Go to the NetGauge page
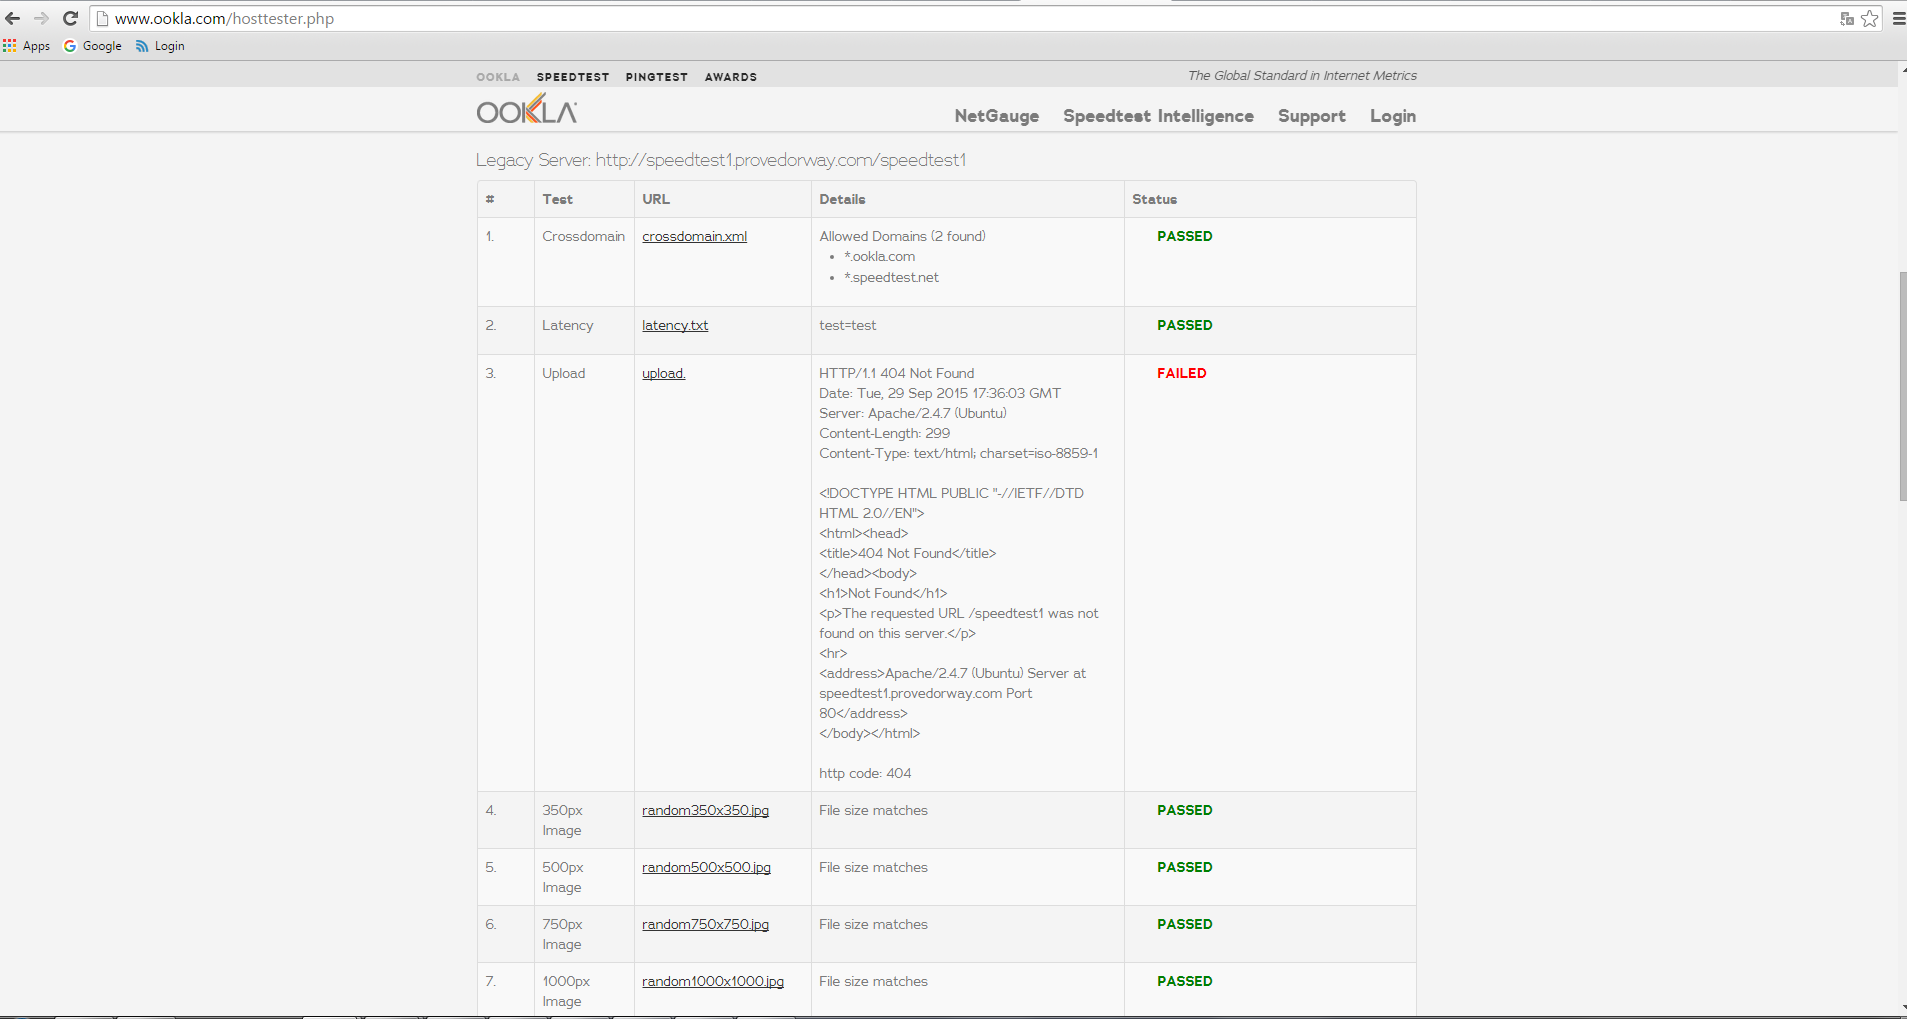This screenshot has width=1907, height=1019. (x=997, y=116)
